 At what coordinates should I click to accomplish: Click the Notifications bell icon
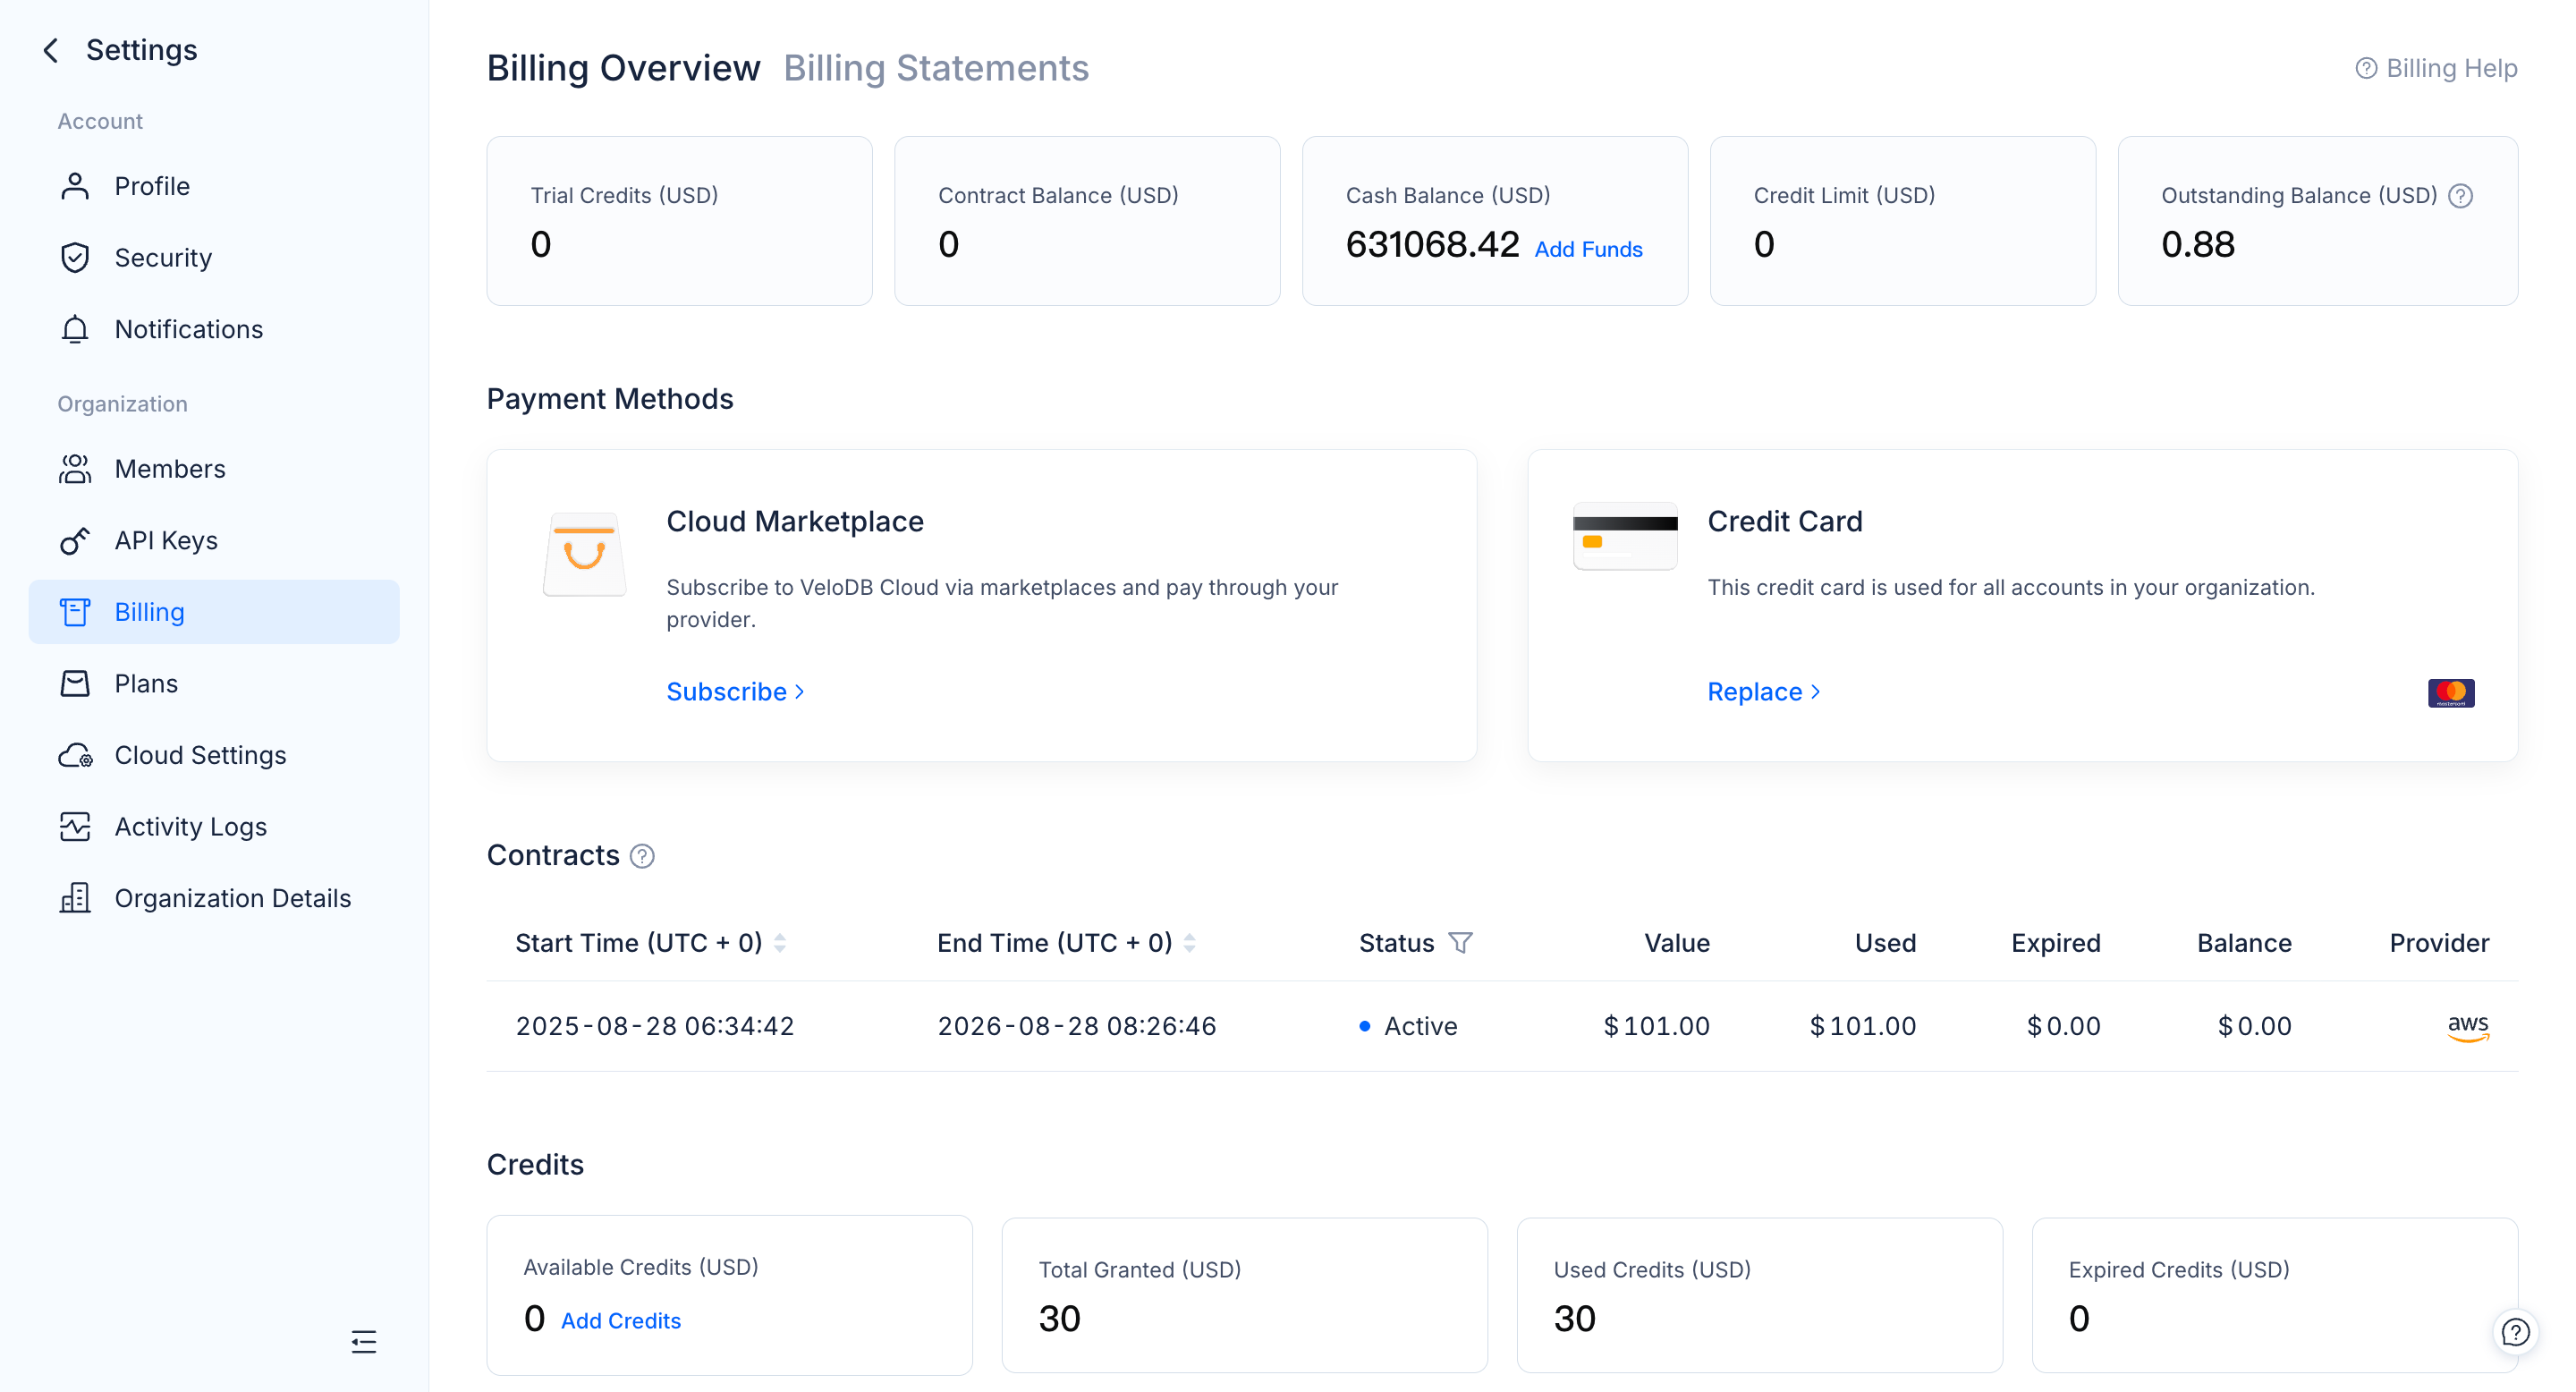[75, 329]
